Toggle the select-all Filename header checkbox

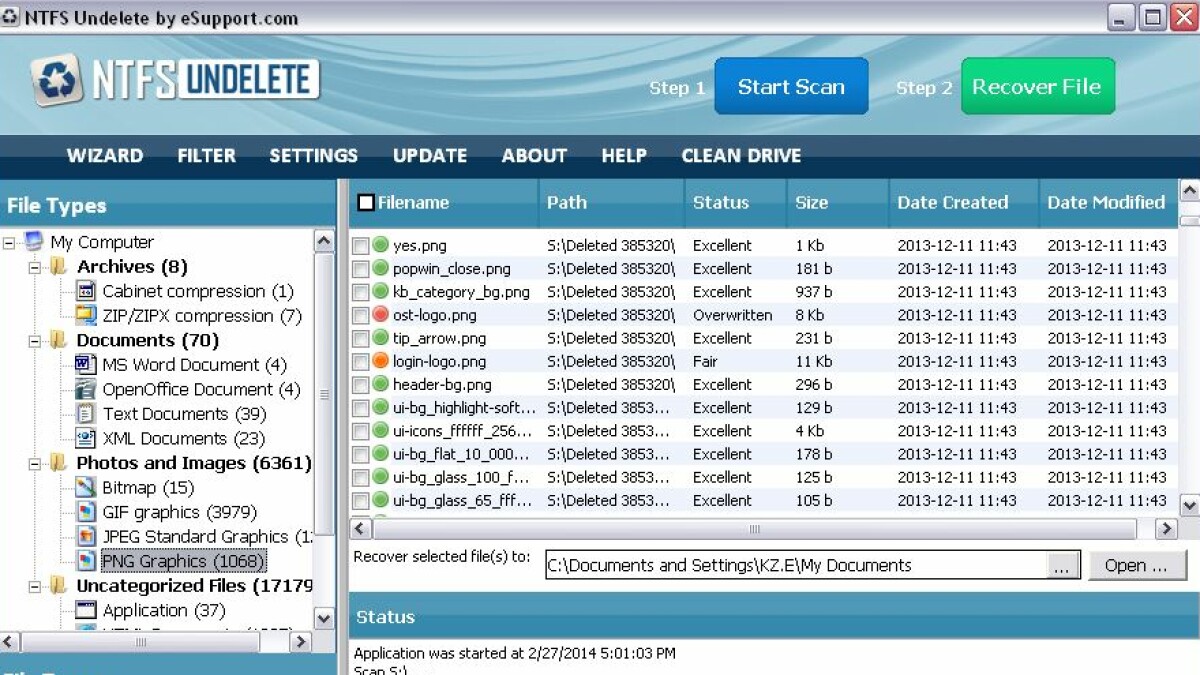366,203
